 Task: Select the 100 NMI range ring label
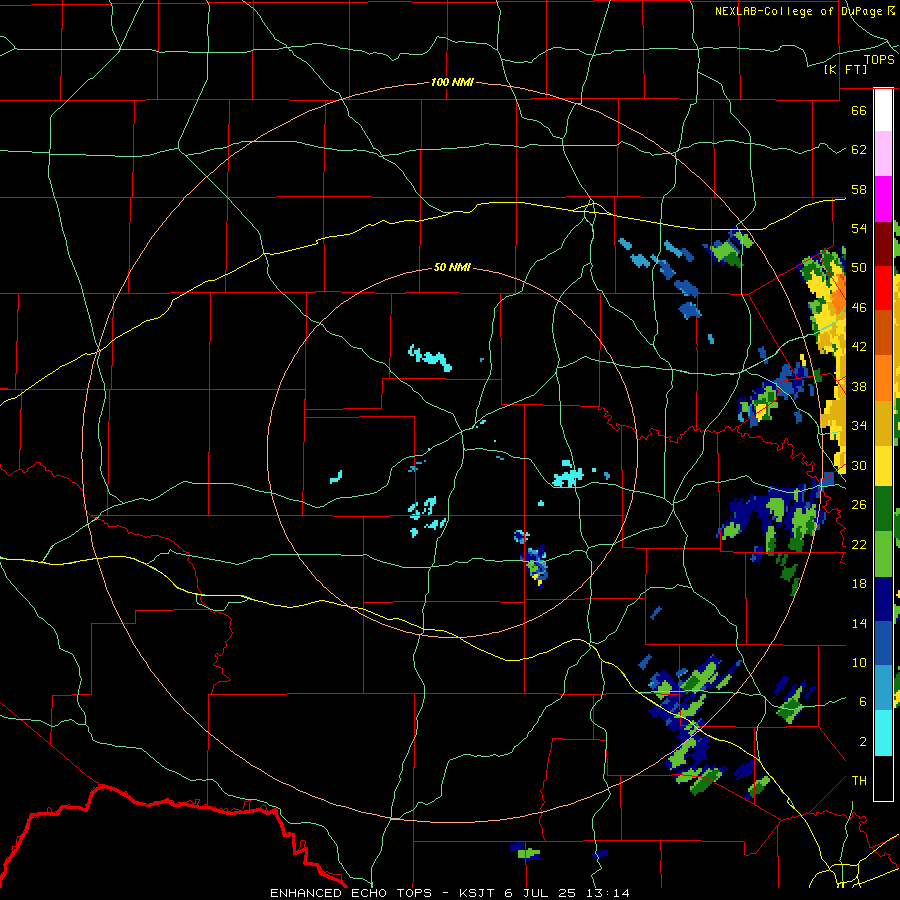tap(452, 82)
